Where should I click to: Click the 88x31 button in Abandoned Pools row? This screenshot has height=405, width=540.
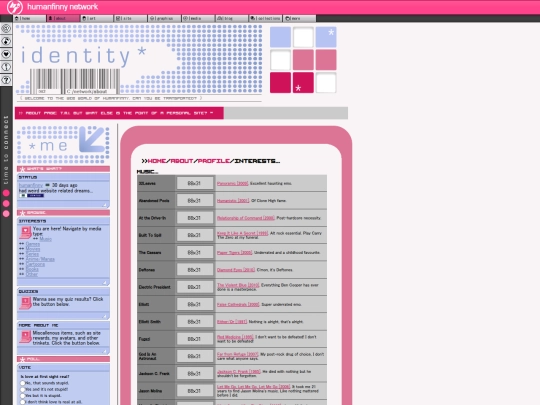tap(195, 200)
